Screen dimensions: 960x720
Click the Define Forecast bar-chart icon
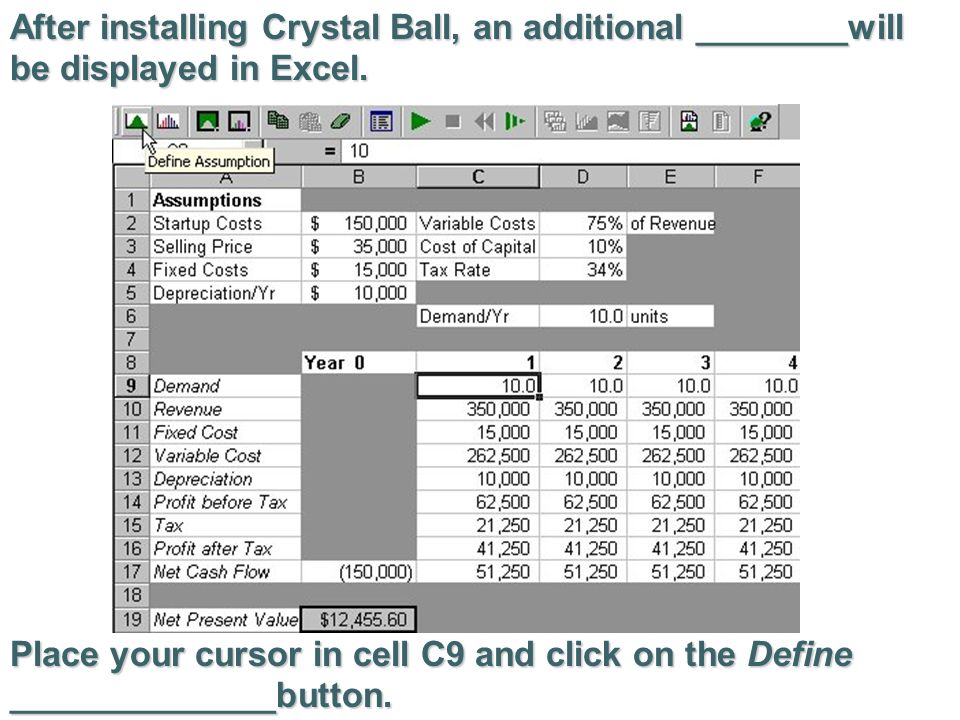pyautogui.click(x=167, y=121)
